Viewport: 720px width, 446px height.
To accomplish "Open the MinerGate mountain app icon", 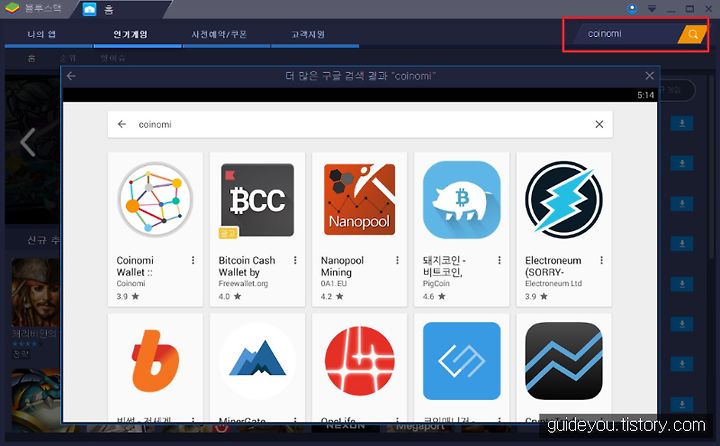I will tap(257, 361).
